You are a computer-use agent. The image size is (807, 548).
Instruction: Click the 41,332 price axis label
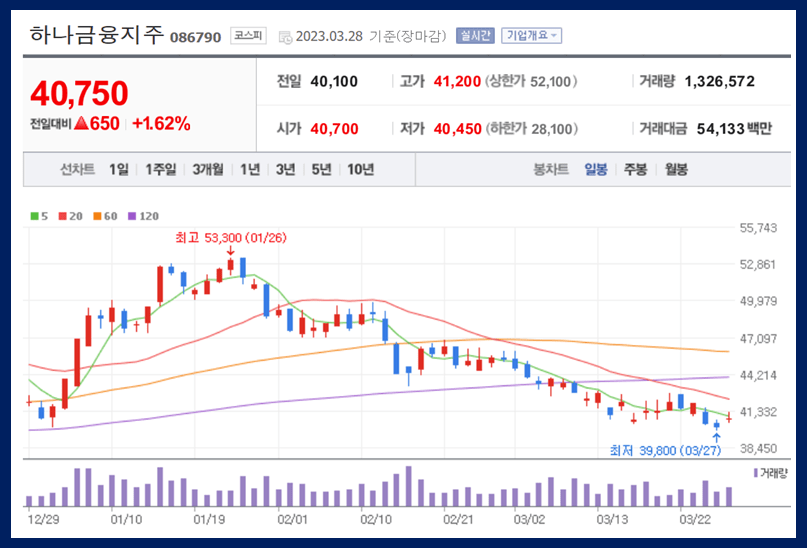pos(758,412)
